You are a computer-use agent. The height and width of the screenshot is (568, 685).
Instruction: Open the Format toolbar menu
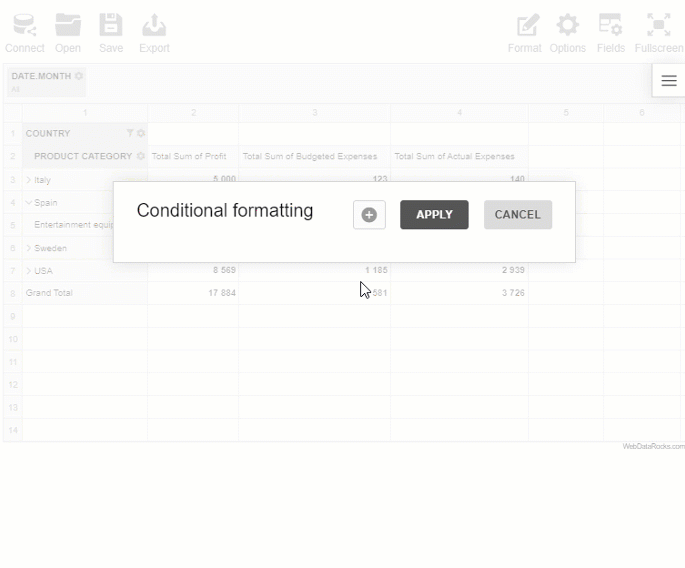click(x=524, y=33)
